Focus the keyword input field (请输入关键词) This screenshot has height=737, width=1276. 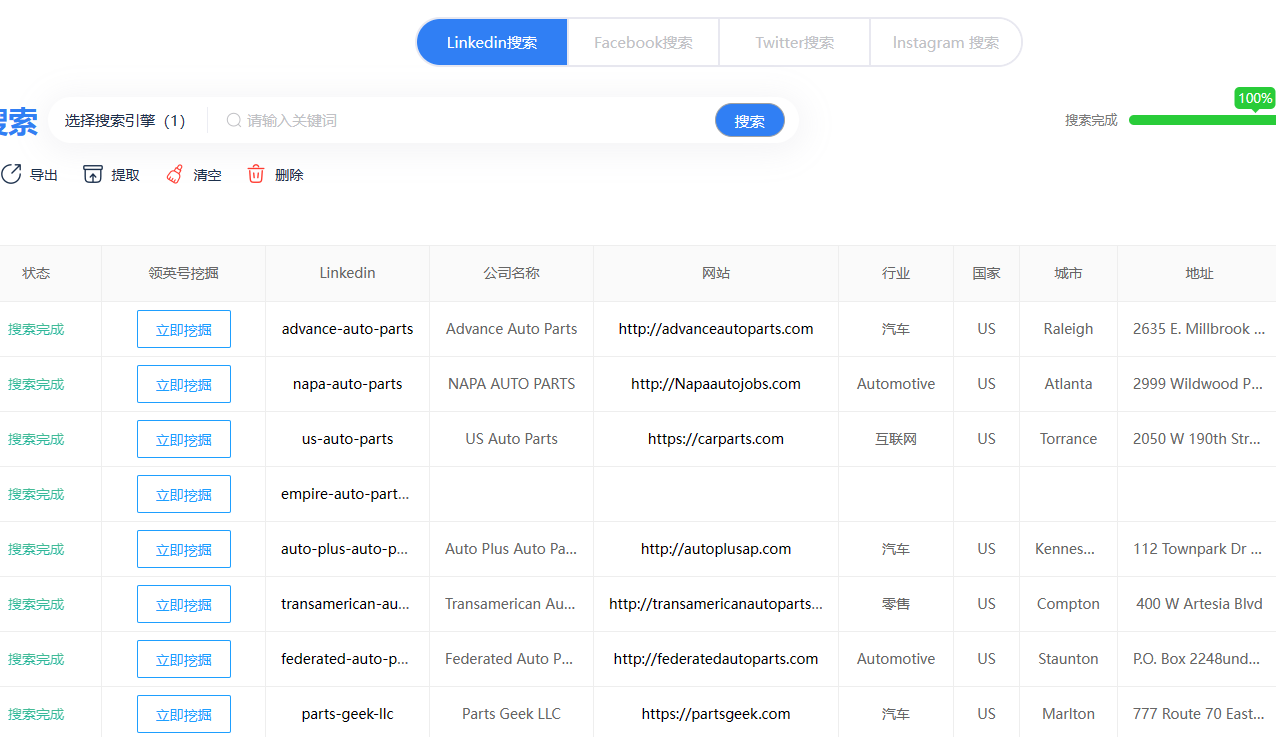click(470, 120)
